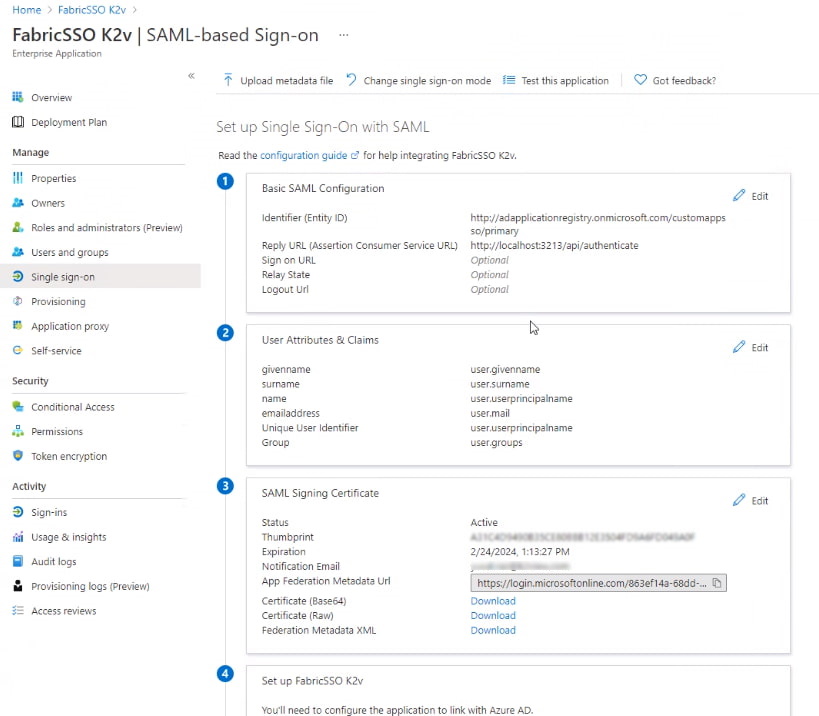Download the Federation Metadata XML

[493, 630]
